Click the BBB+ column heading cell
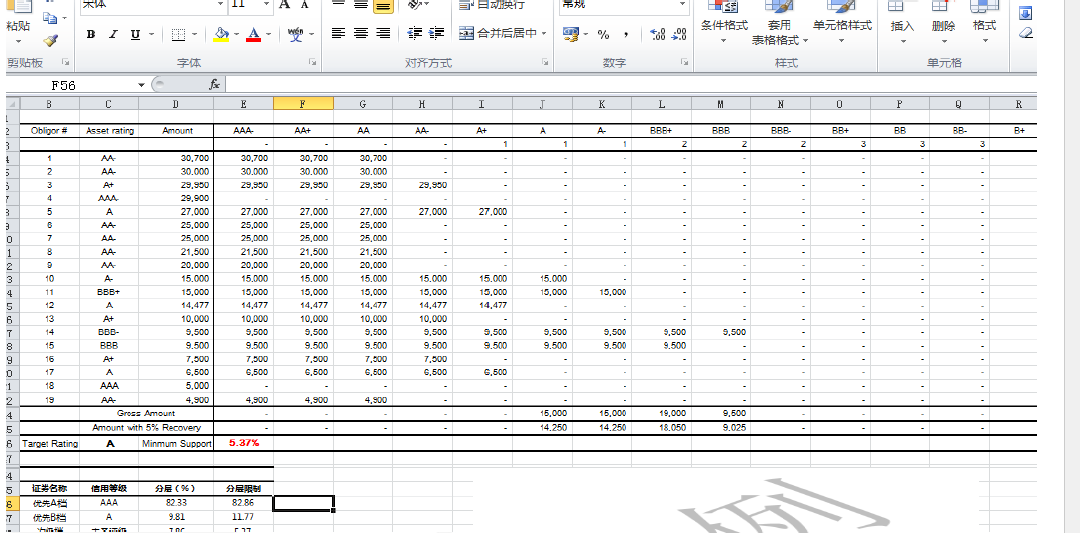This screenshot has width=1080, height=533. (661, 130)
